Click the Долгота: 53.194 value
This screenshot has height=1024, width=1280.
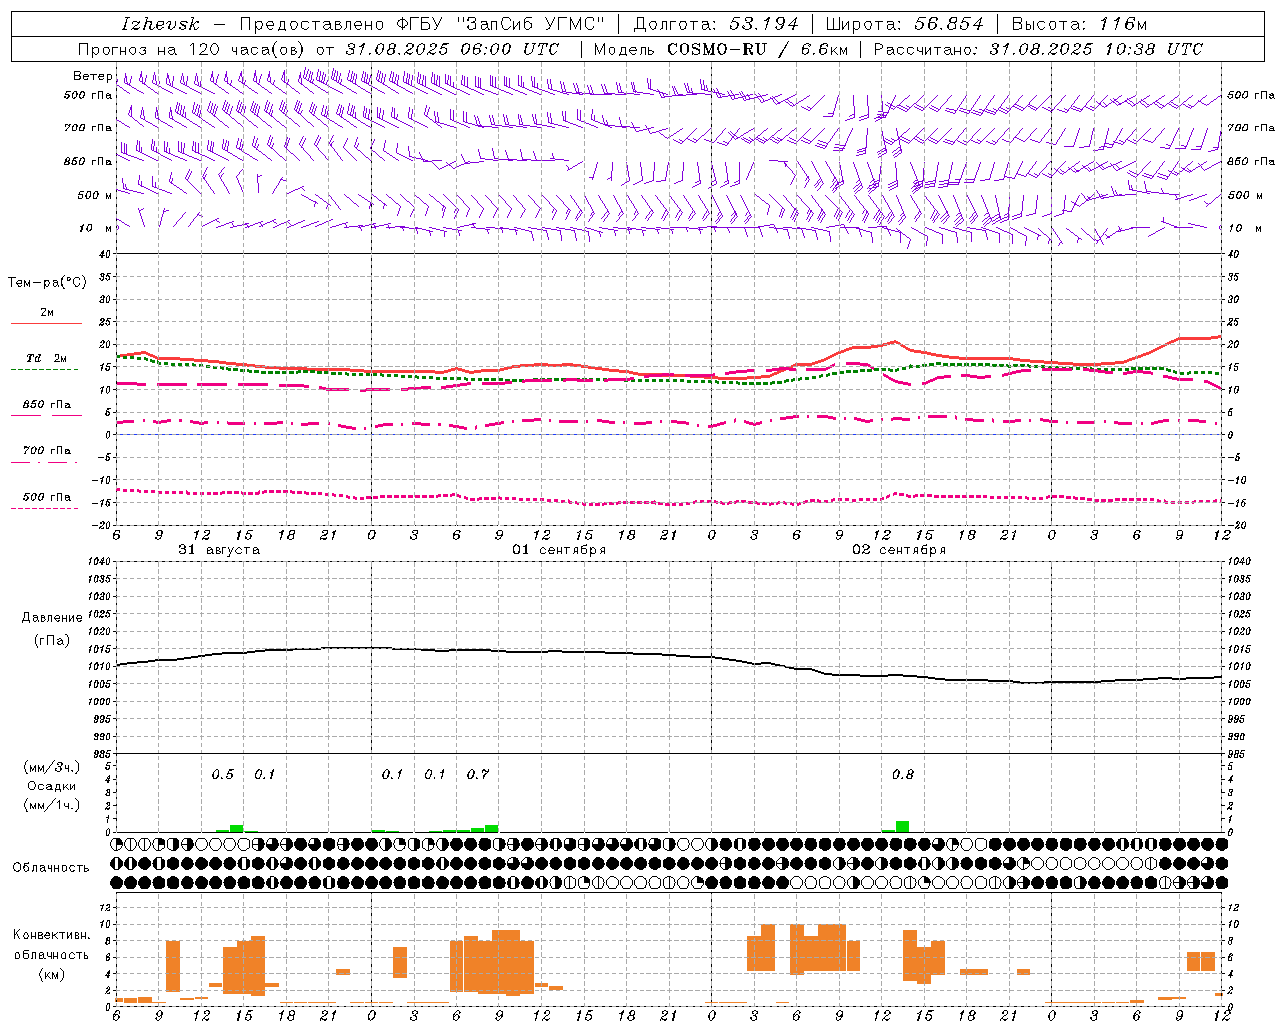point(716,24)
